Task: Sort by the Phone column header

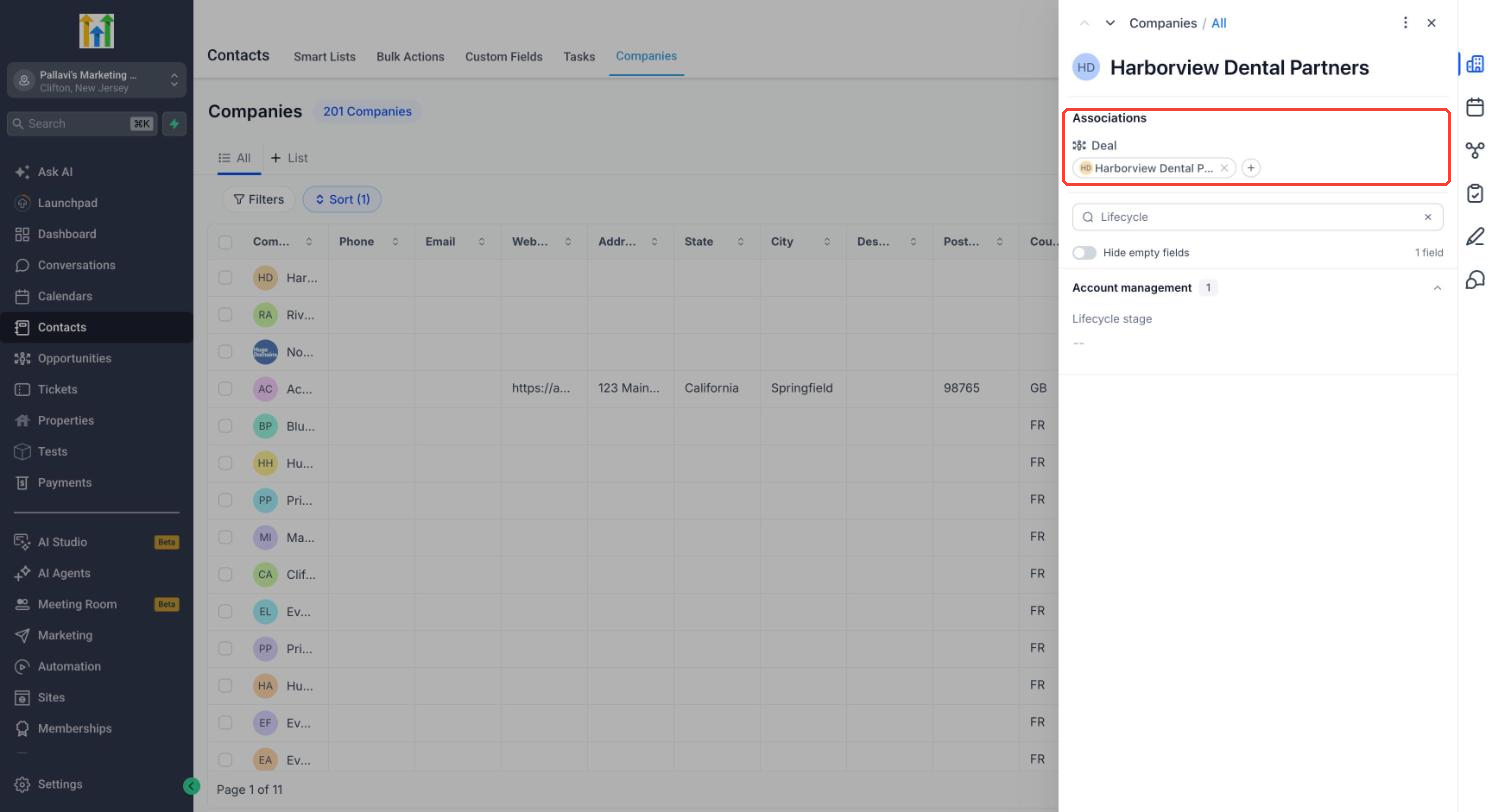Action: click(x=370, y=242)
